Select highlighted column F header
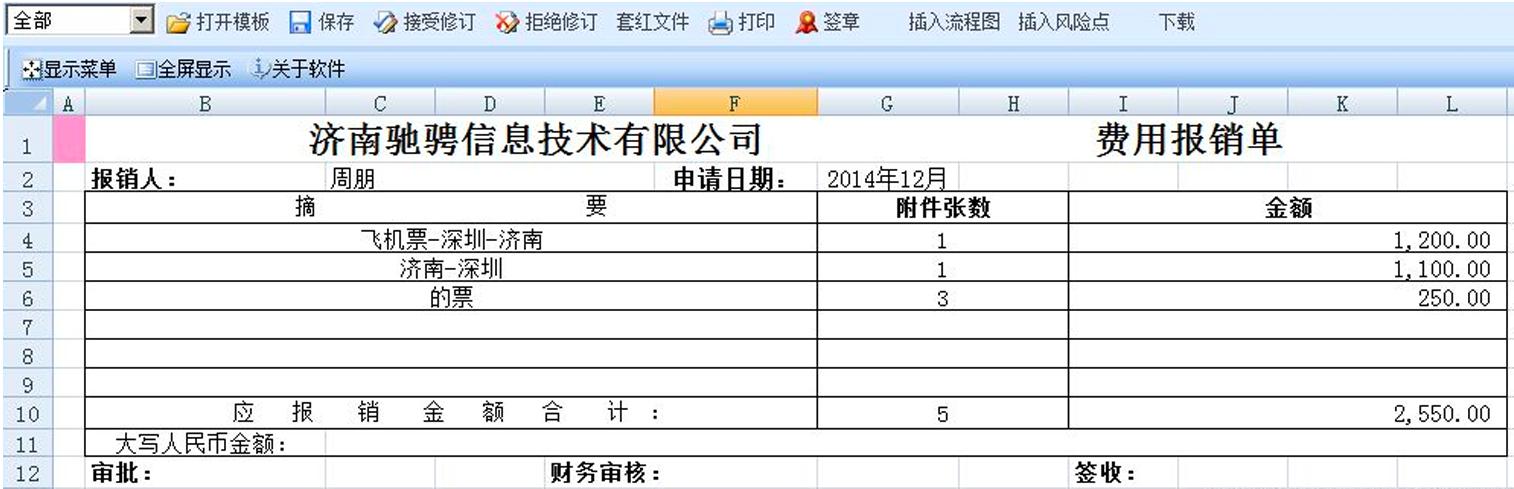The image size is (1514, 489). pyautogui.click(x=735, y=103)
